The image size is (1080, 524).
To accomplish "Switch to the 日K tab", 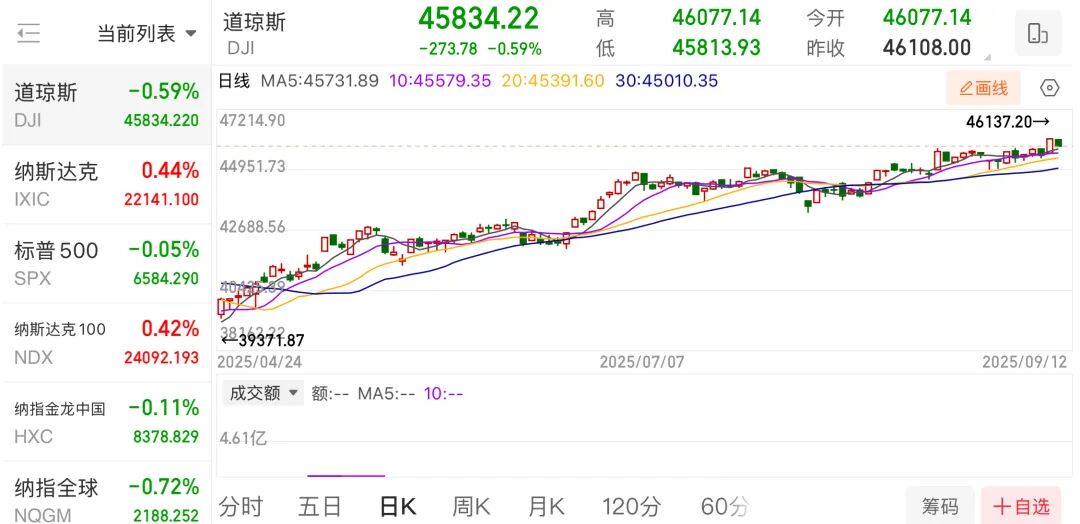I will pyautogui.click(x=397, y=507).
